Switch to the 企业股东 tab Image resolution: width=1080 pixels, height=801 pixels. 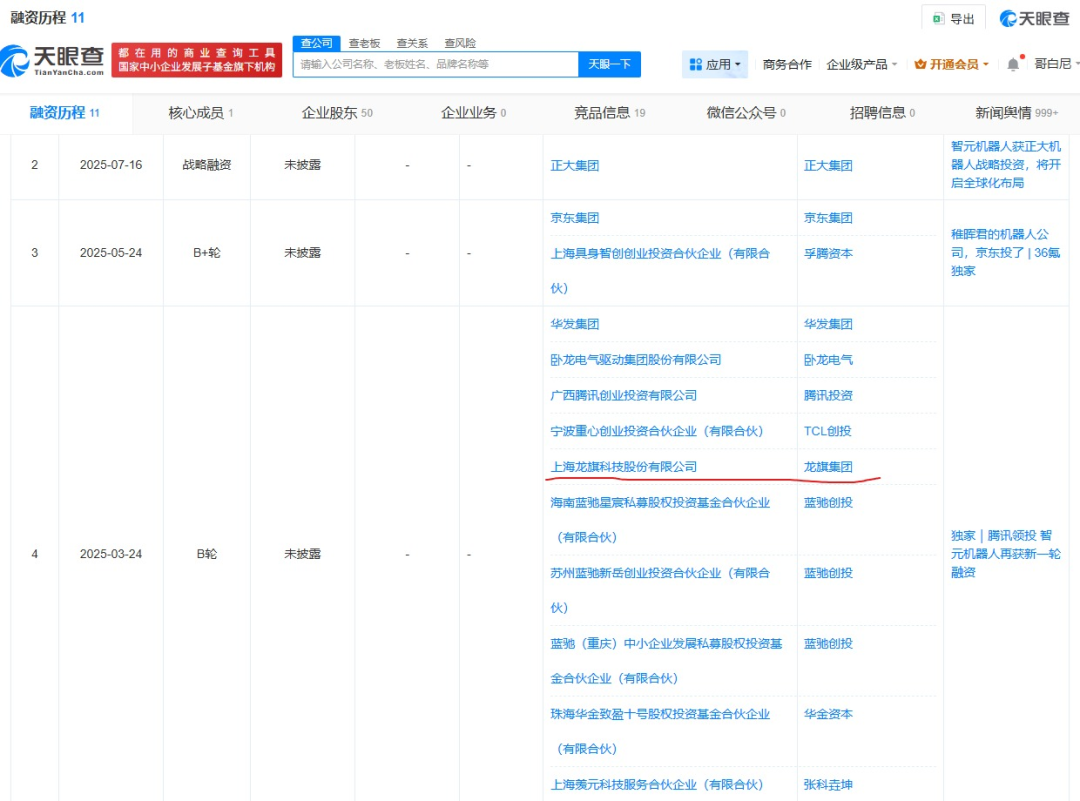(x=336, y=113)
